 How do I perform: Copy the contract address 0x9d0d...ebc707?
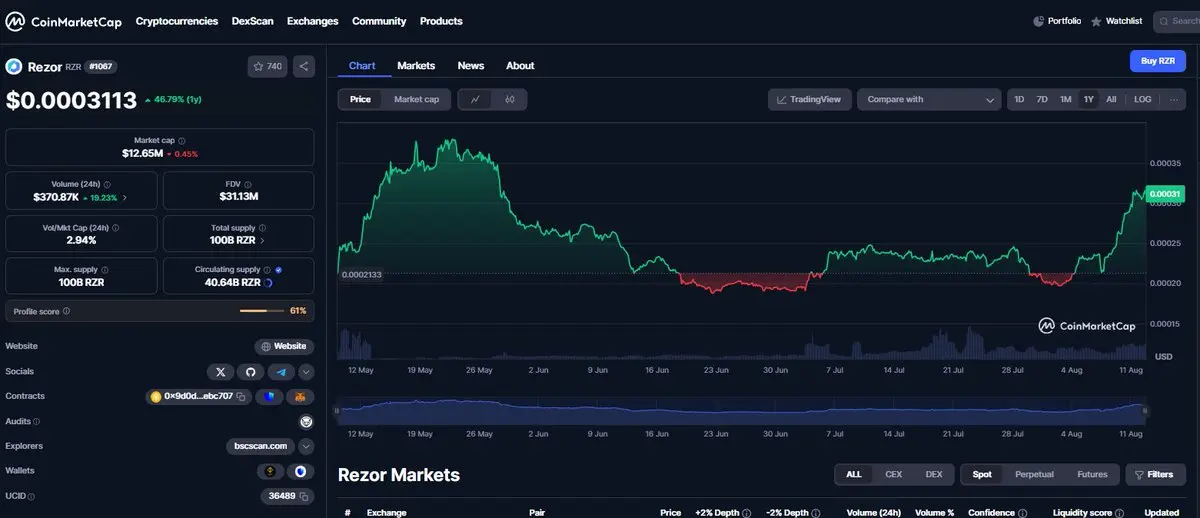pos(242,396)
